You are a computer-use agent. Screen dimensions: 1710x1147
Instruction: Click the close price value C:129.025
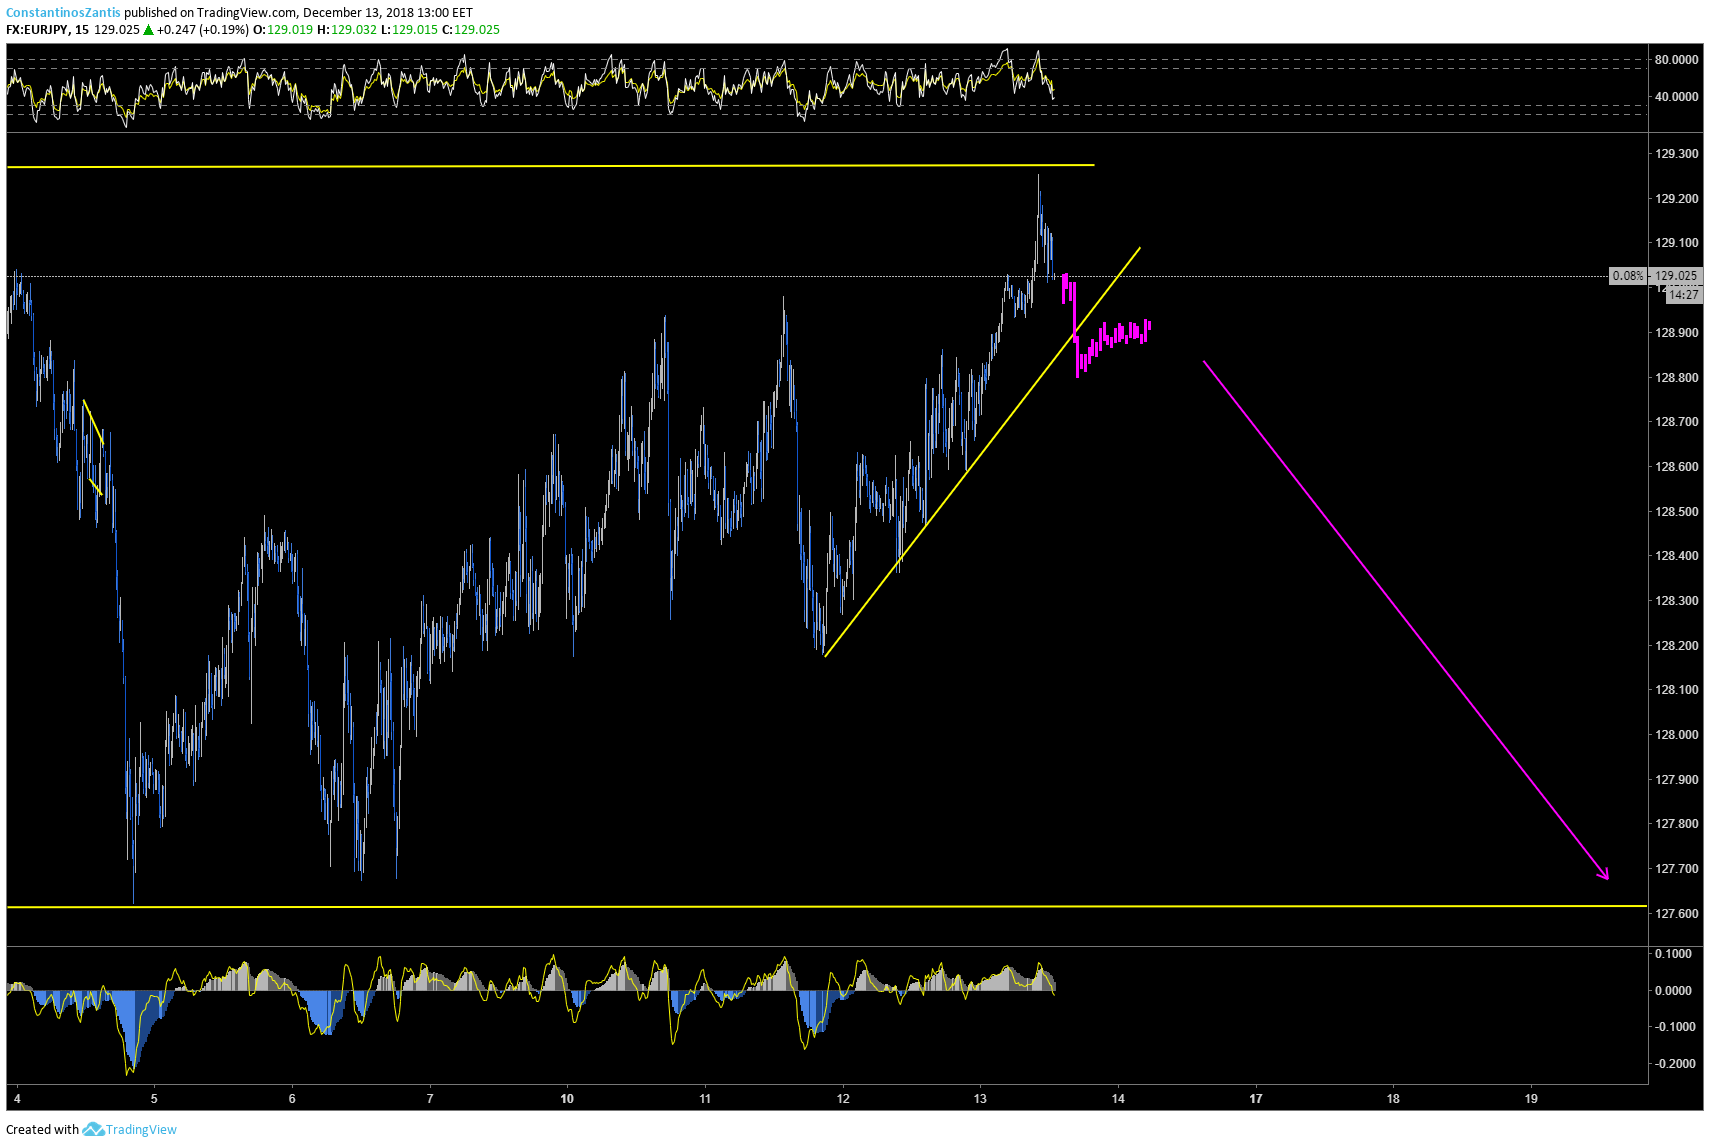(471, 30)
